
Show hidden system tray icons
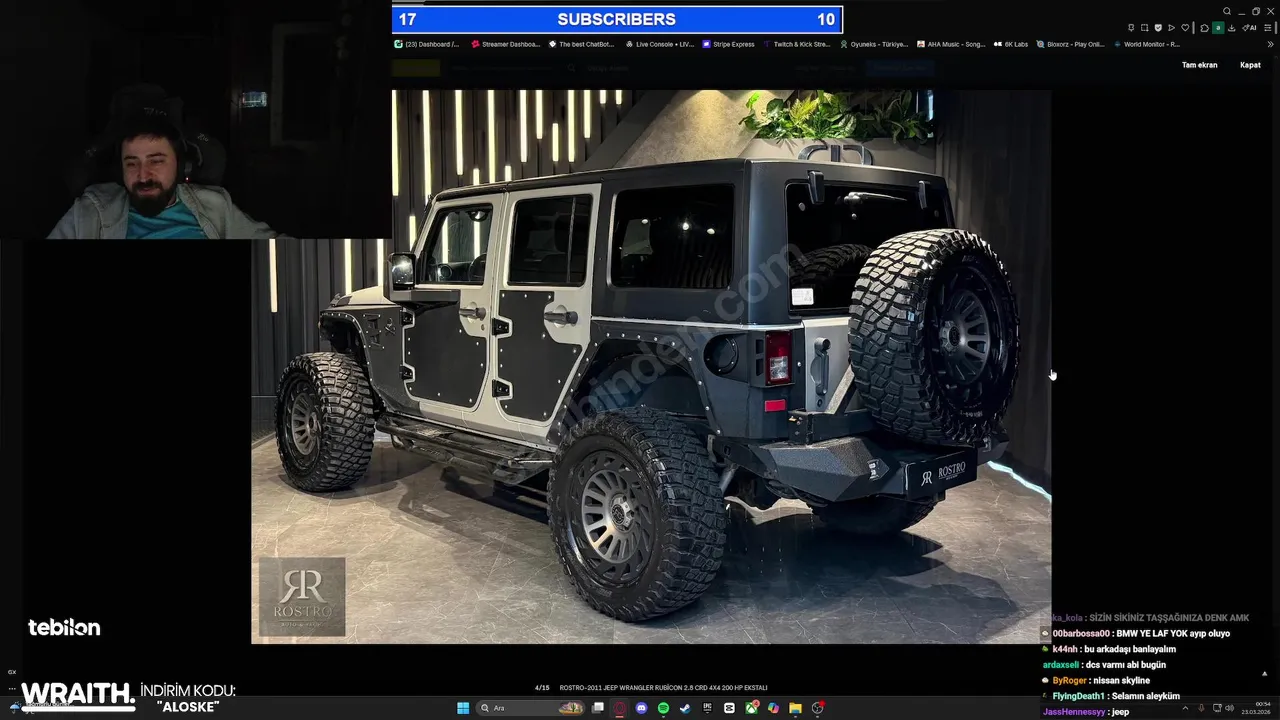pyautogui.click(x=1185, y=708)
